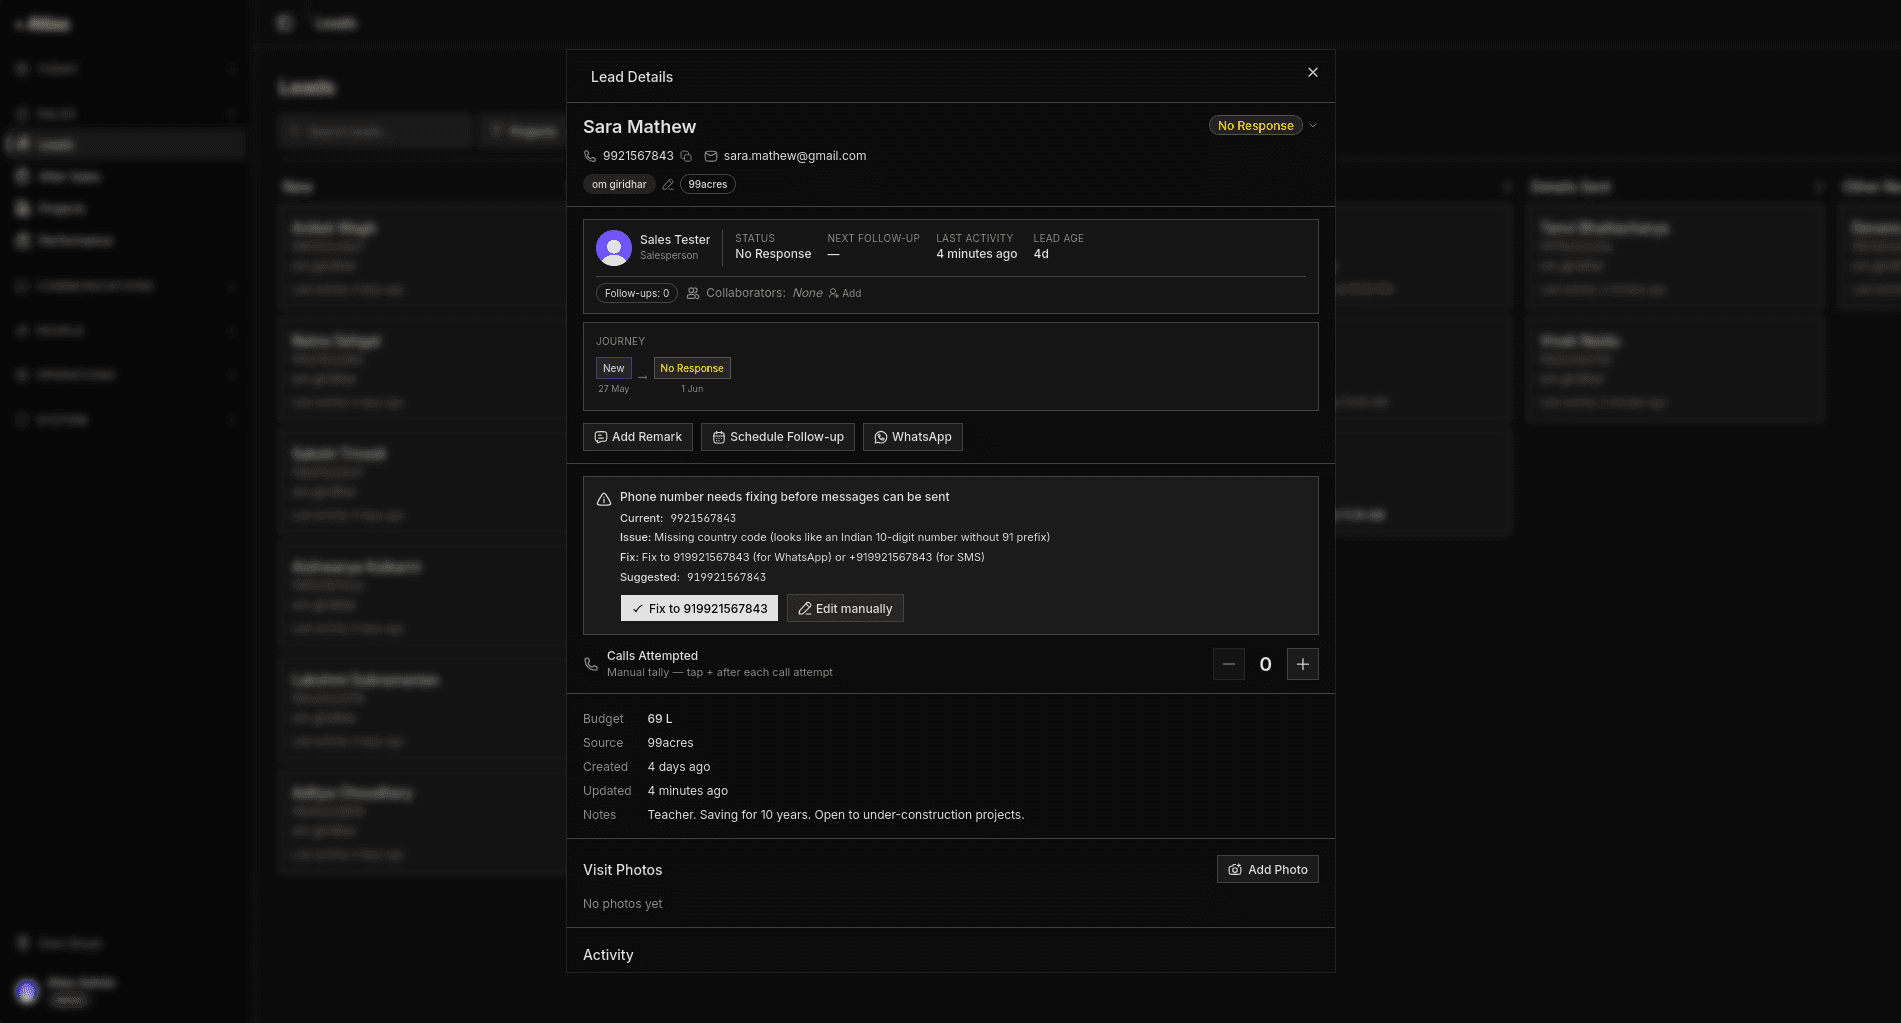The height and width of the screenshot is (1023, 1901).
Task: Click the notes text about Teacher
Action: (x=836, y=815)
